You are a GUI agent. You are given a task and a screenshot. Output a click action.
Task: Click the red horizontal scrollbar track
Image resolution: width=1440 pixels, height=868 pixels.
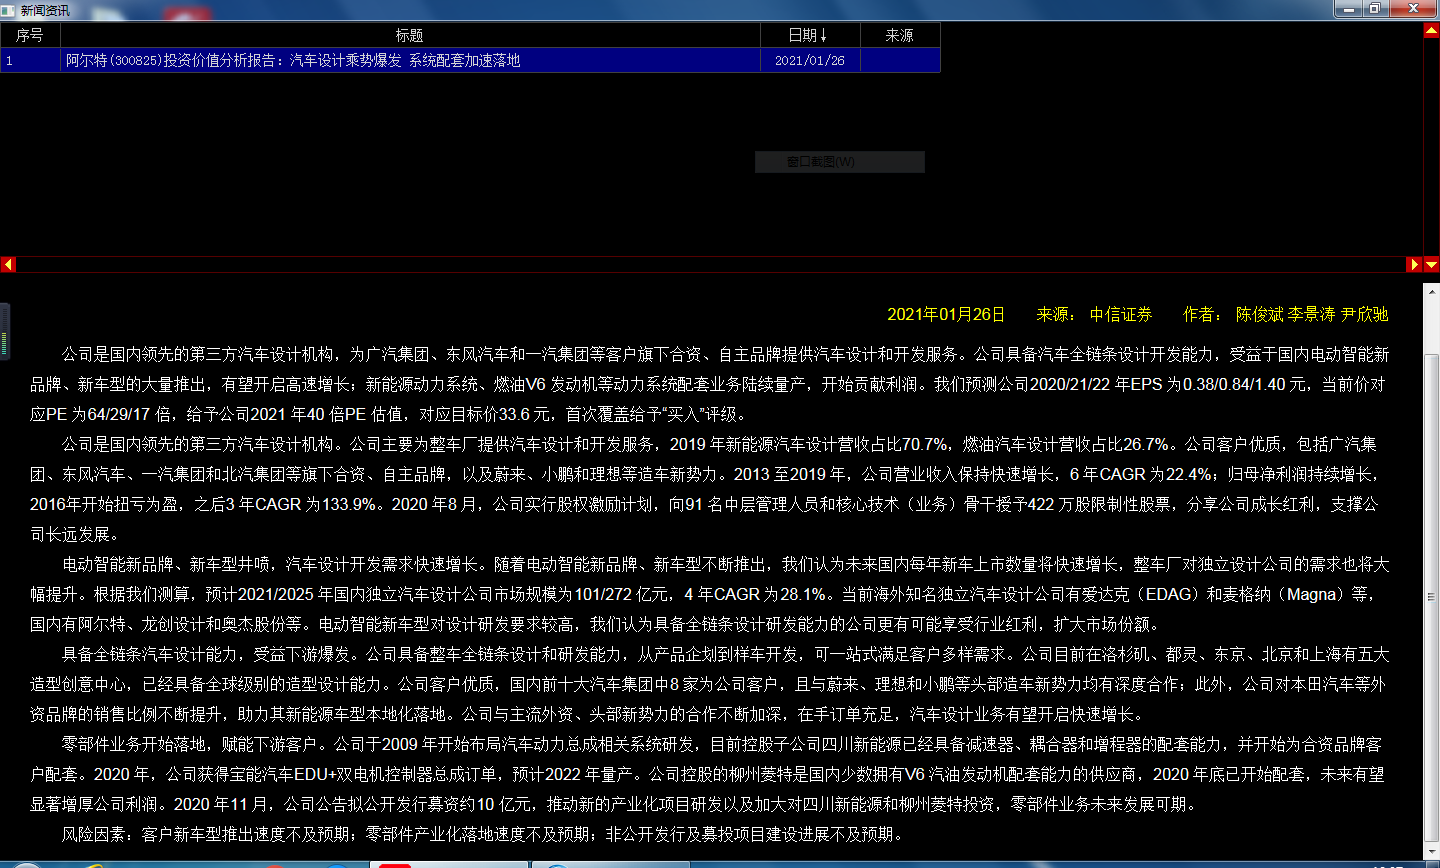click(x=711, y=264)
